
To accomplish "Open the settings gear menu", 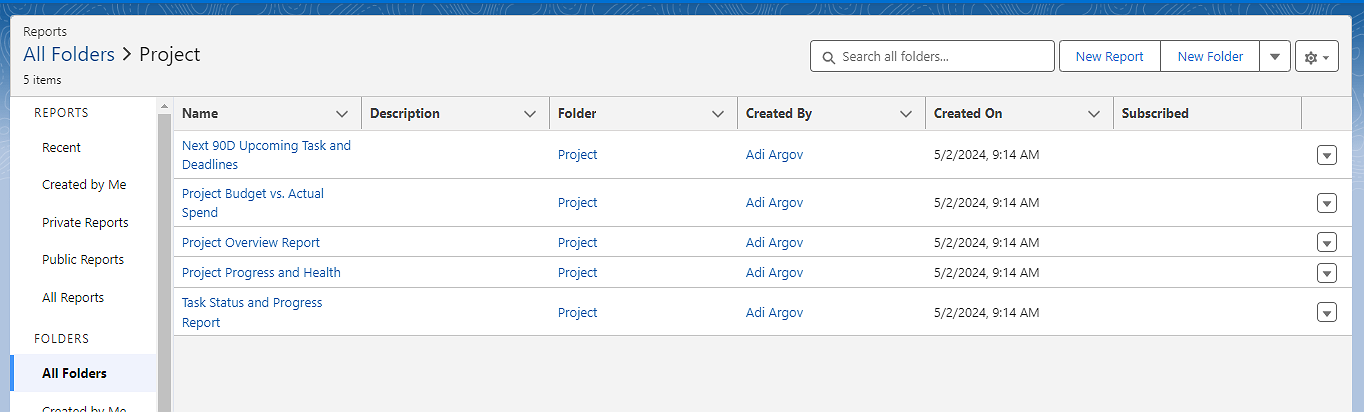I will coord(1316,57).
